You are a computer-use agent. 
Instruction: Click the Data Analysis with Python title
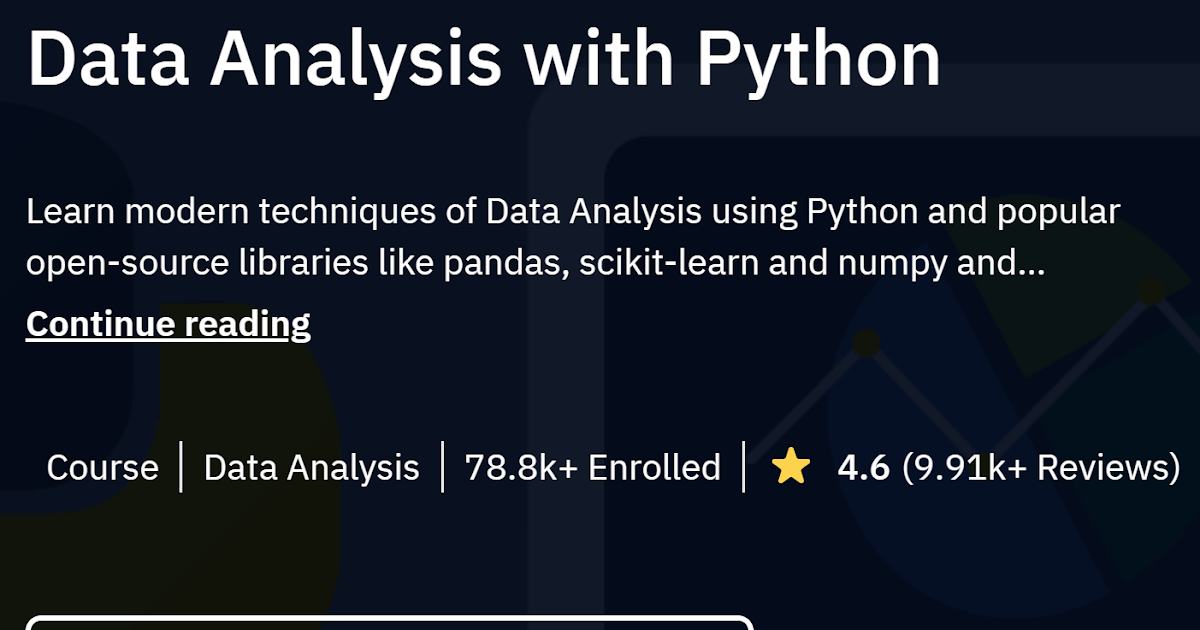click(x=484, y=58)
